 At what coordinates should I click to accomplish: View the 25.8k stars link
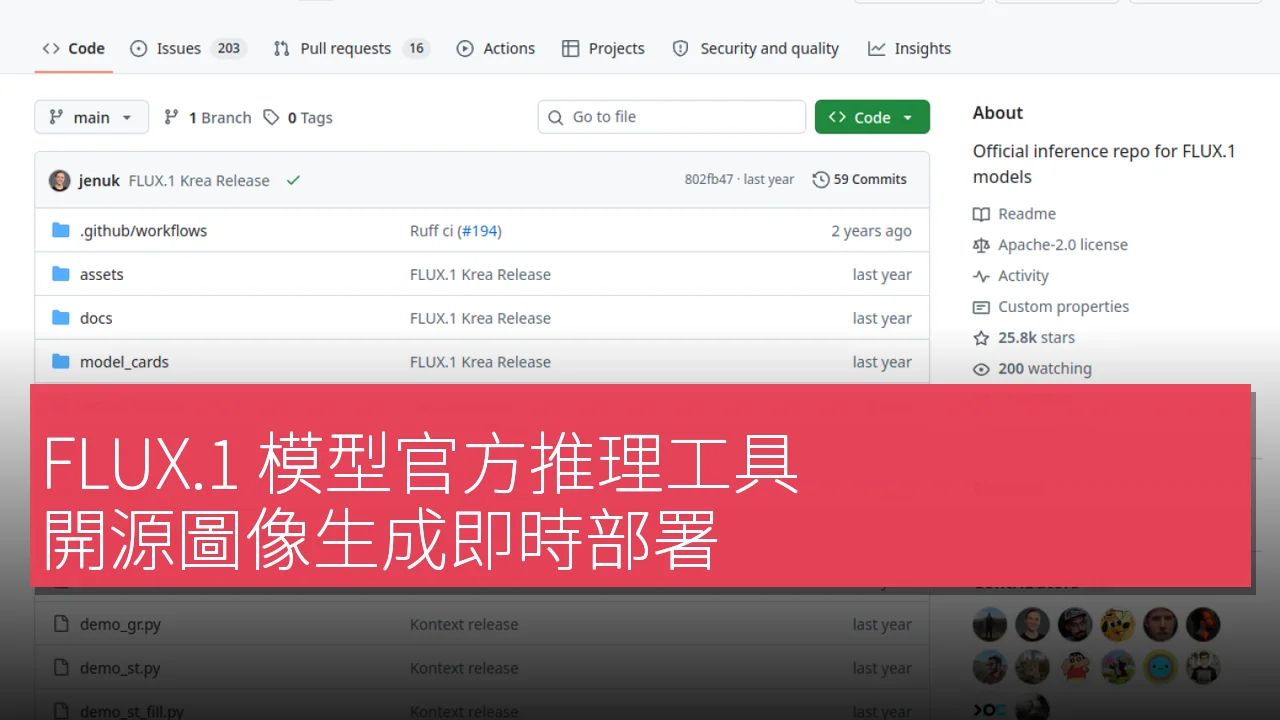tap(1036, 338)
